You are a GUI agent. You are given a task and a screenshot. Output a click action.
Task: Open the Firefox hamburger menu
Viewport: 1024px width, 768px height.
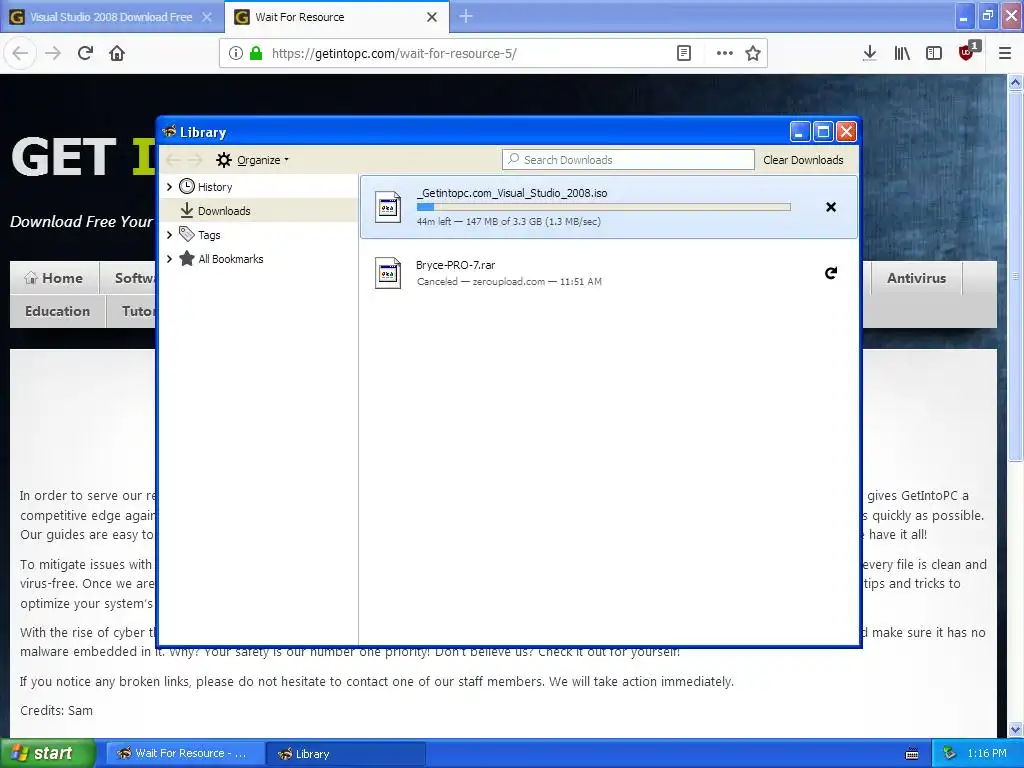1005,54
